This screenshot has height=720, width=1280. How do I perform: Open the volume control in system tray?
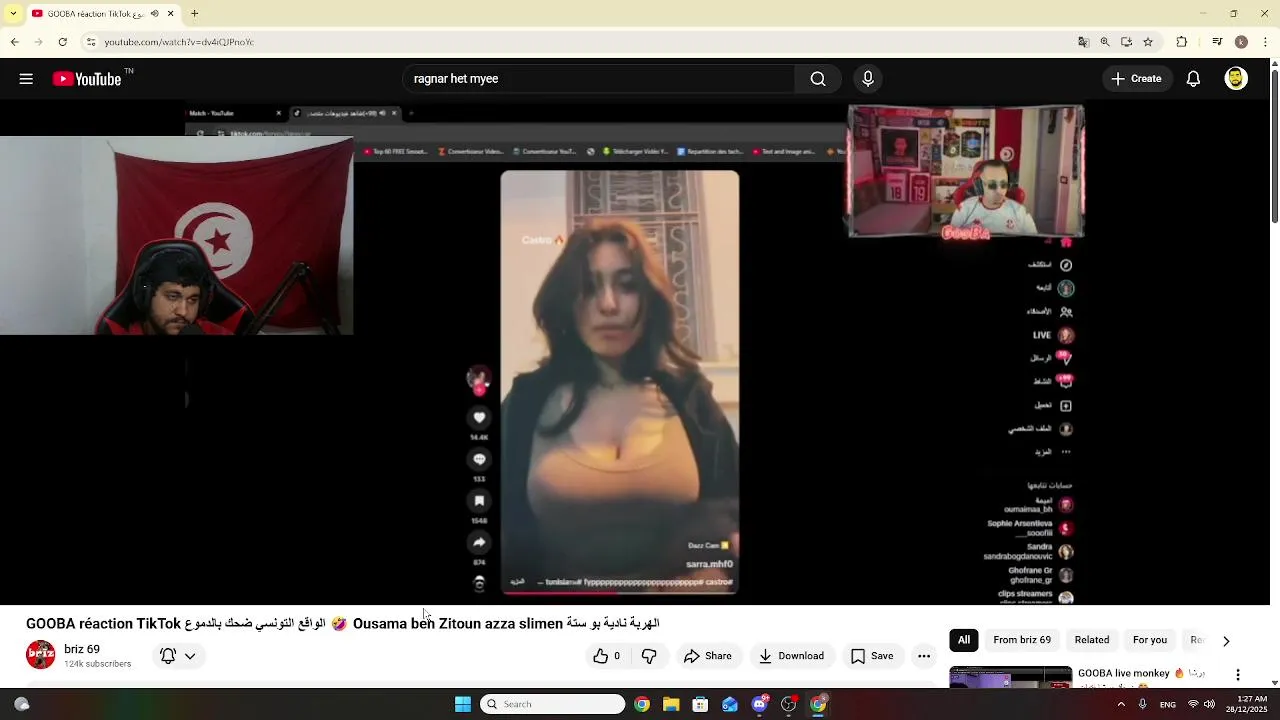[1209, 704]
